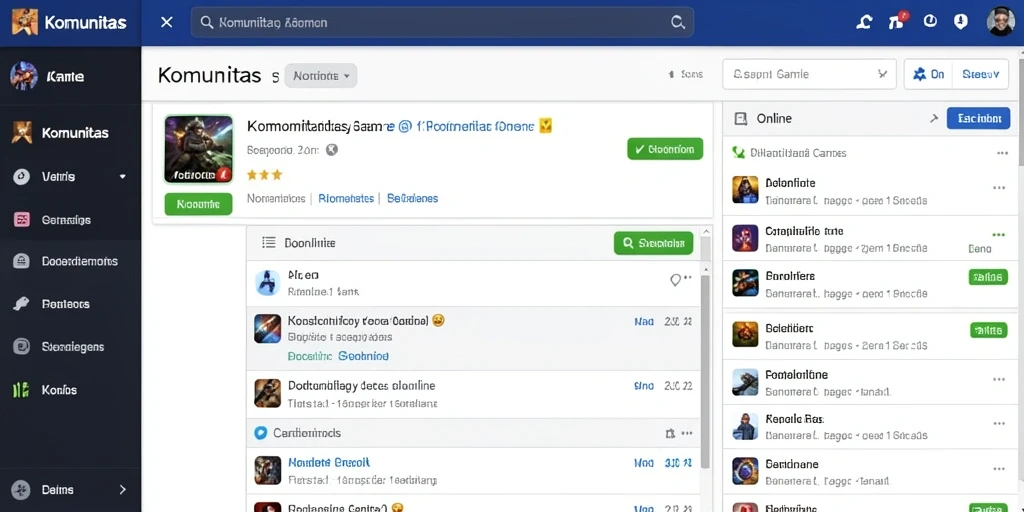Click the post list vertical scrollbar

pos(705,370)
